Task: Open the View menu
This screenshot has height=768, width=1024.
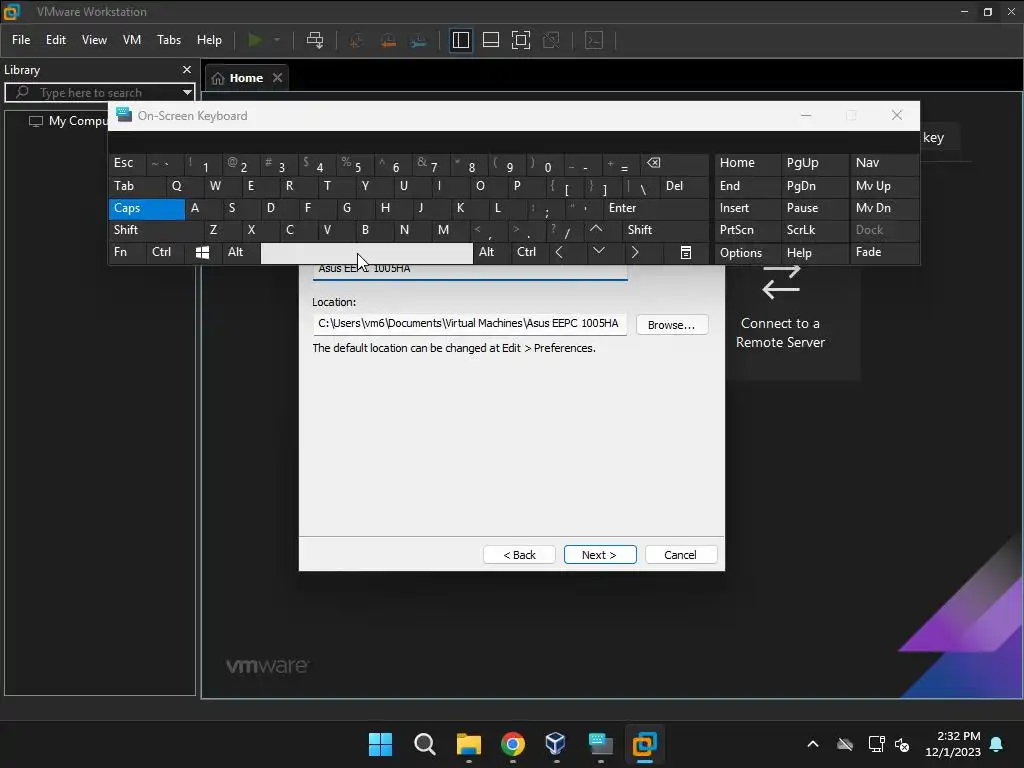Action: pos(94,40)
